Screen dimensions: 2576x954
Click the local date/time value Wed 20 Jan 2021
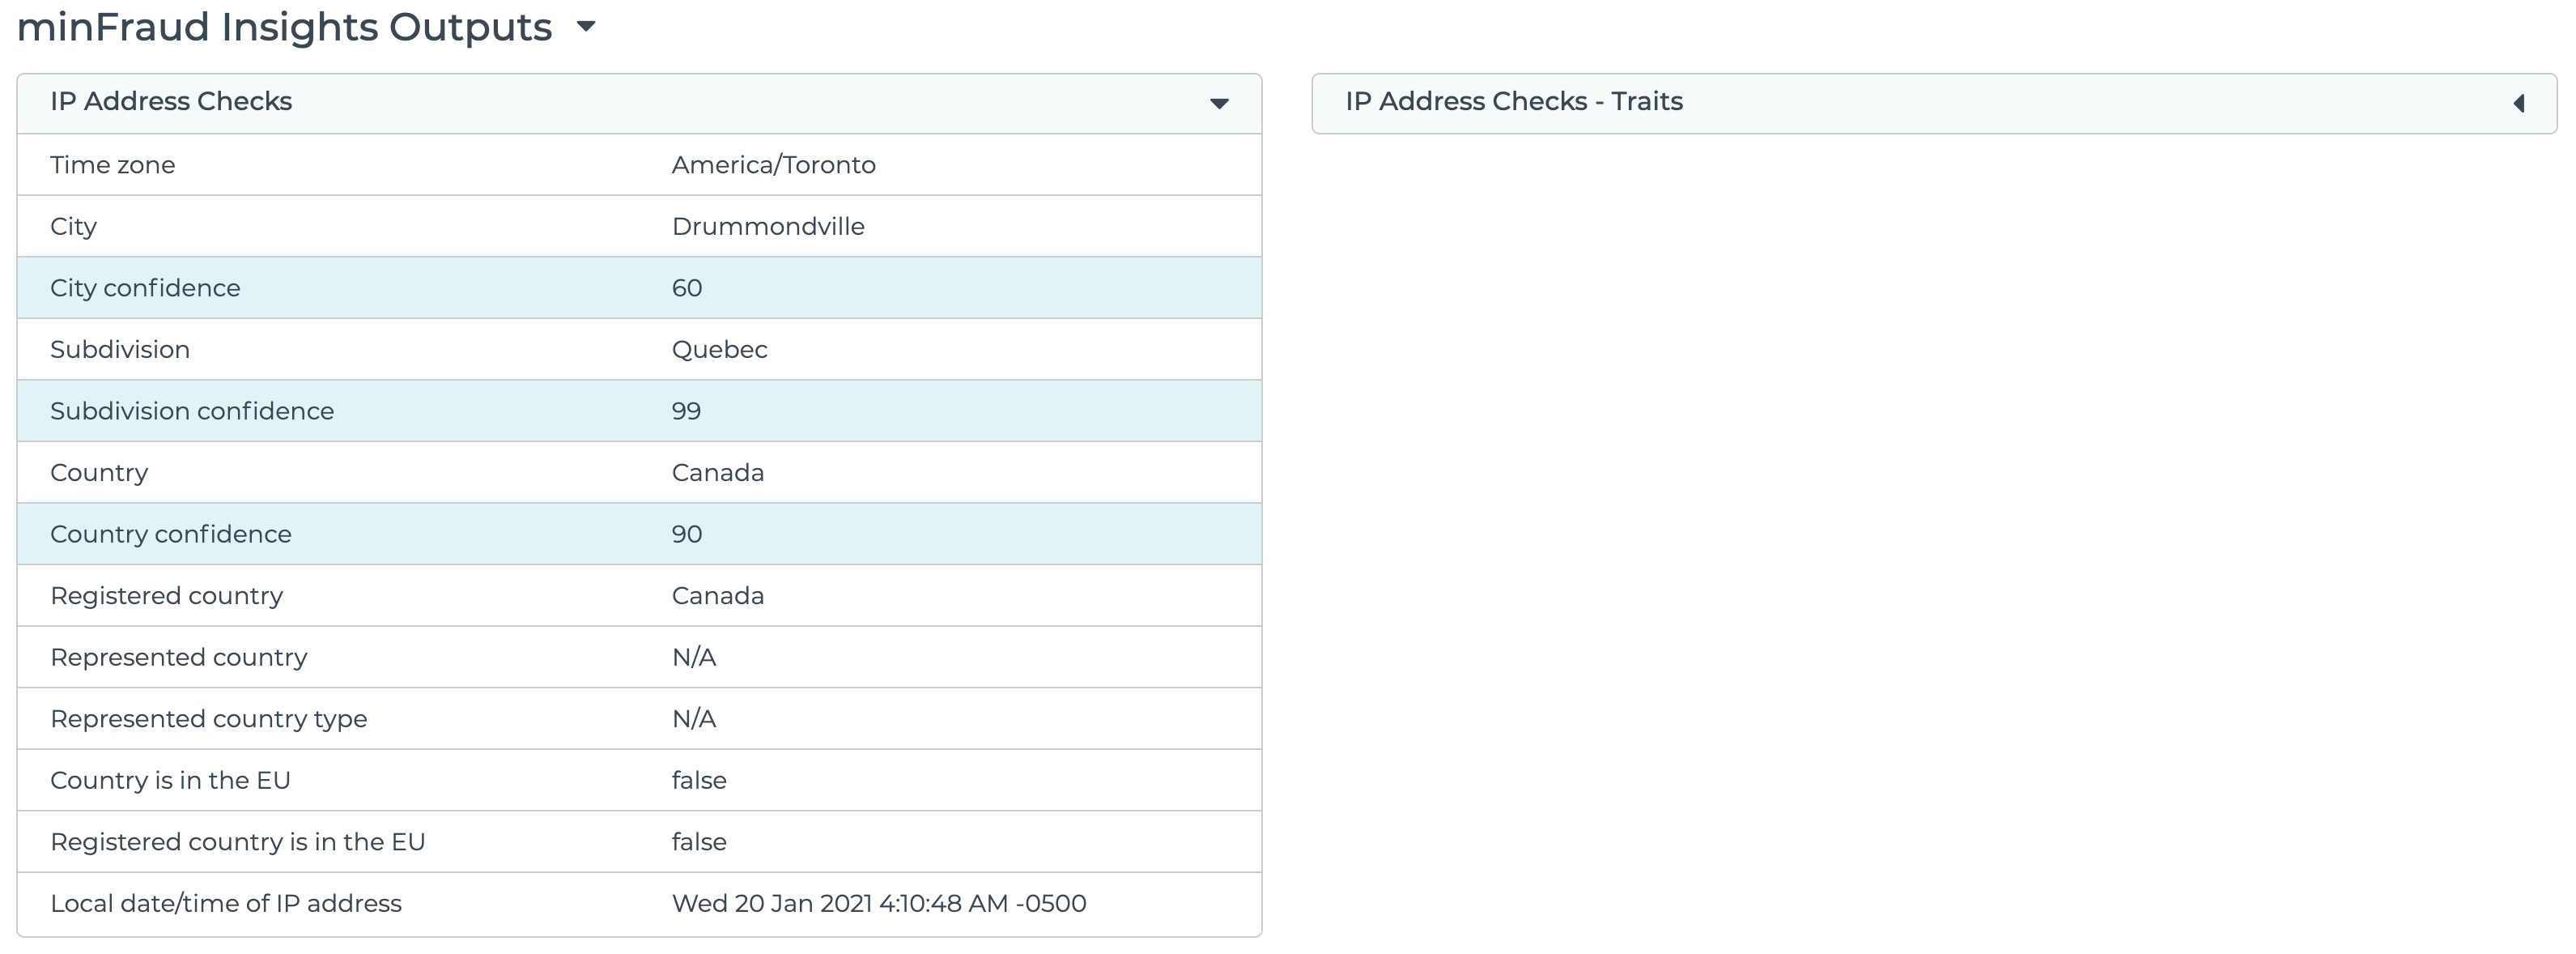[x=878, y=904]
